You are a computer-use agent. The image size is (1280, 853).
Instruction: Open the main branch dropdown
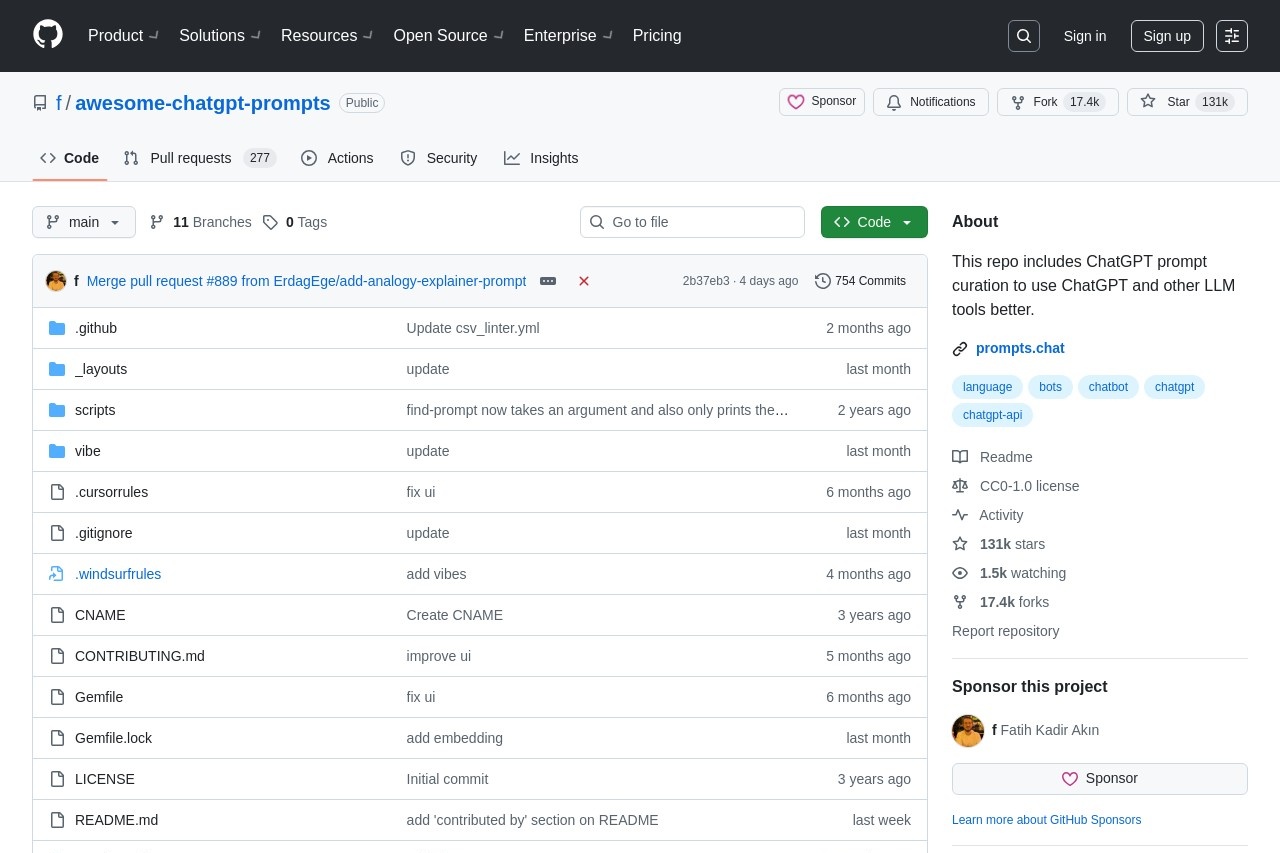[x=84, y=222]
